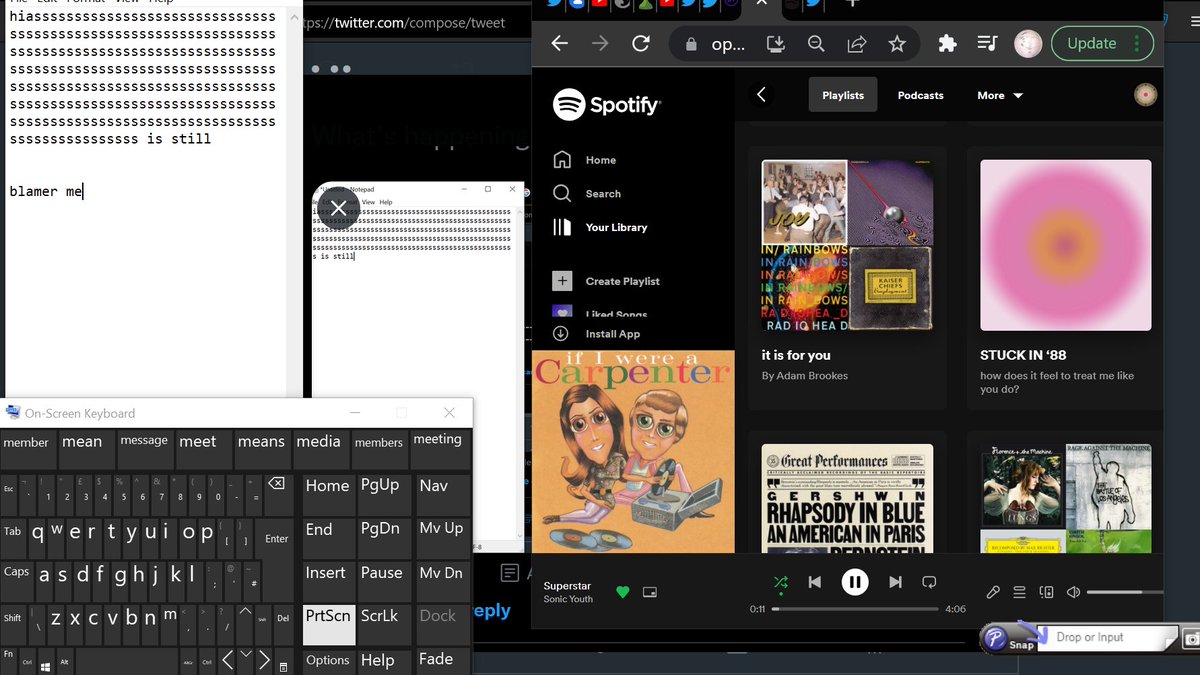Remove Superstar from Liked Songs heart

tap(623, 592)
